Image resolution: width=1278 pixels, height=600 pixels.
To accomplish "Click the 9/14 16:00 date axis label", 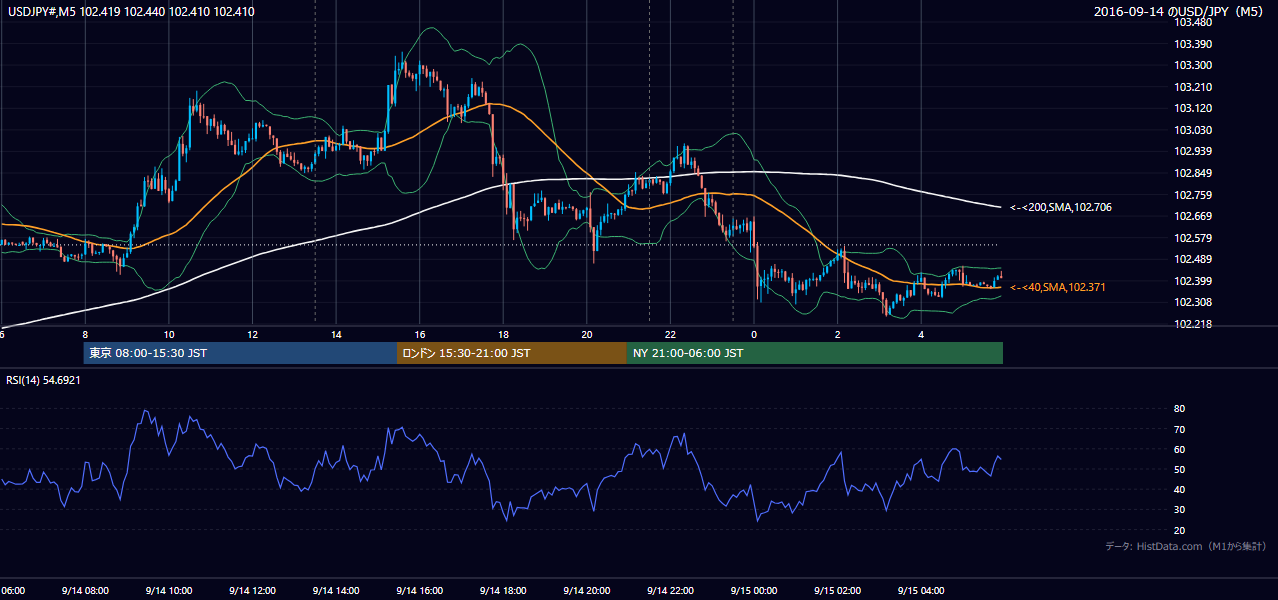I will (x=420, y=590).
